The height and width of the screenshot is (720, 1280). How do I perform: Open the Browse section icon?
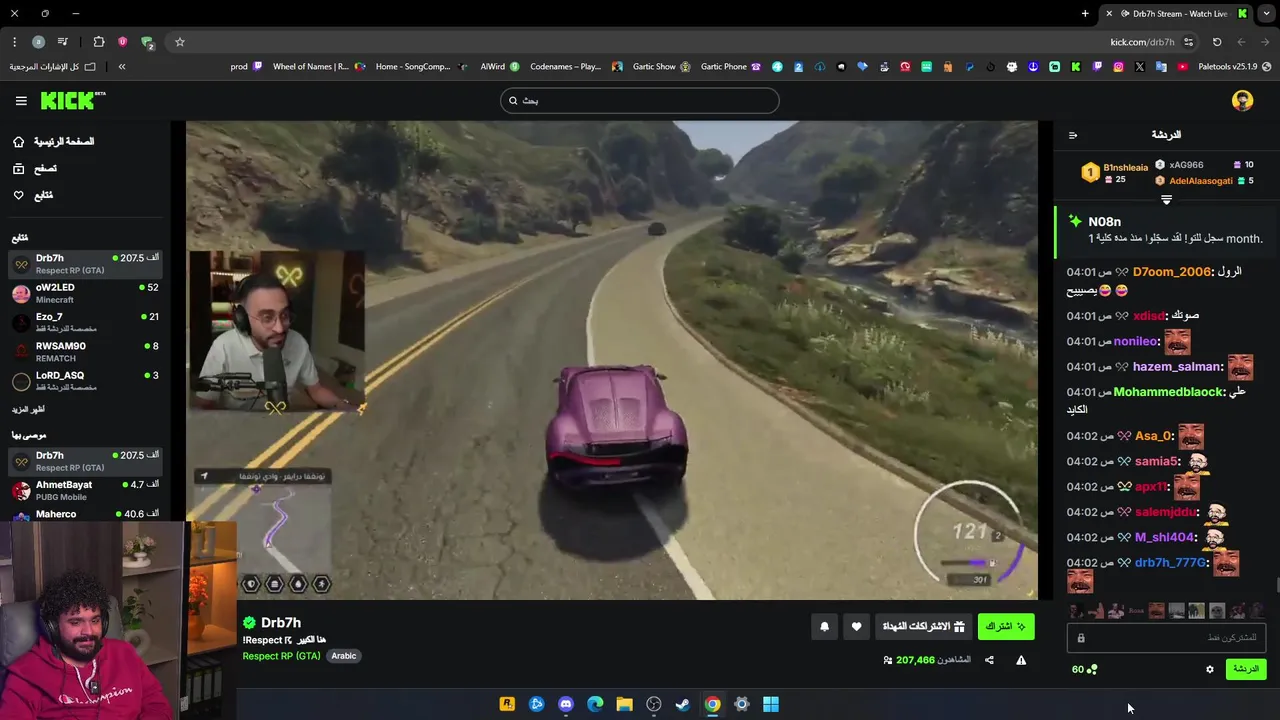pos(18,169)
